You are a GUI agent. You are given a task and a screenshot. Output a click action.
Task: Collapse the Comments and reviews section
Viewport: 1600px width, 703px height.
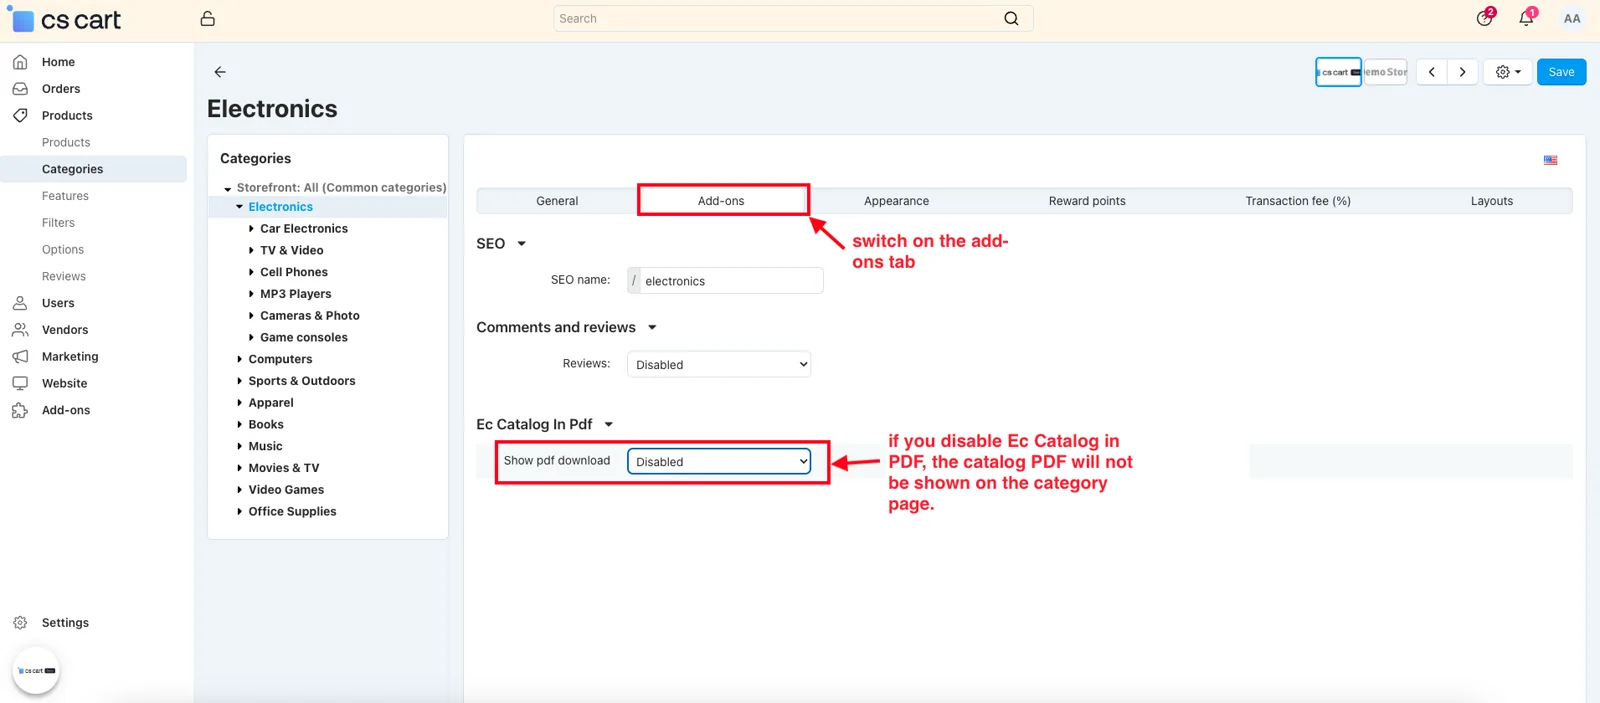tap(652, 327)
